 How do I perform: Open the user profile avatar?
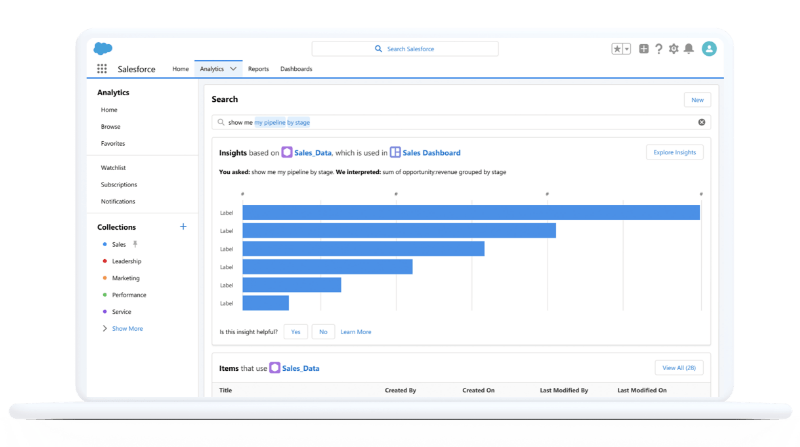[x=709, y=49]
